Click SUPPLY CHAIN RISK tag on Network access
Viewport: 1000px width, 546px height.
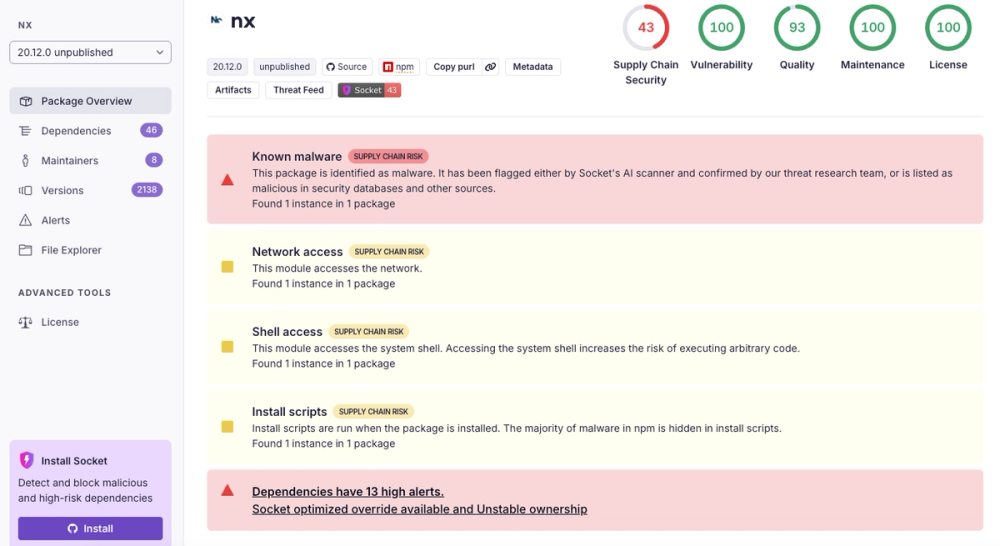(x=389, y=251)
